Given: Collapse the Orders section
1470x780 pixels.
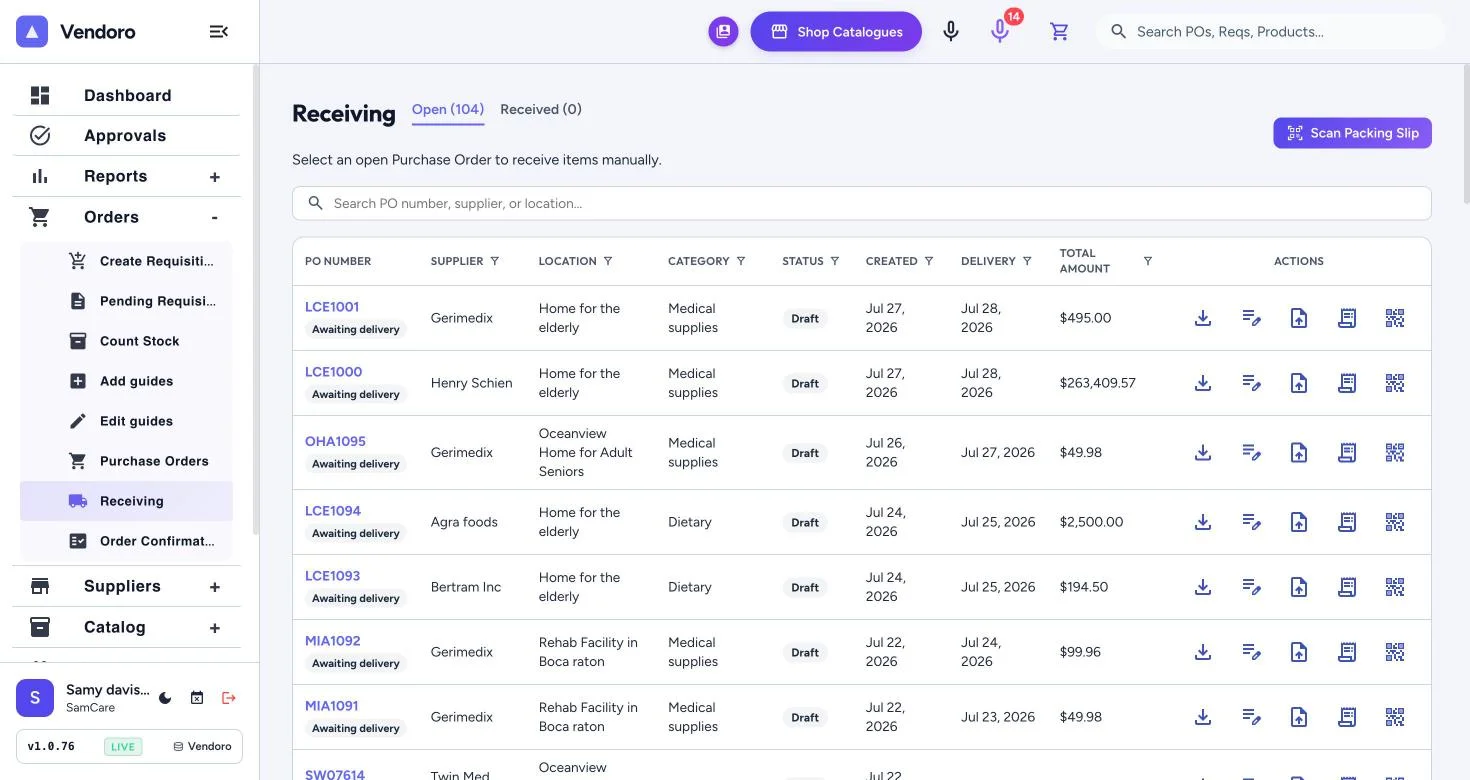Looking at the screenshot, I should click(x=215, y=217).
